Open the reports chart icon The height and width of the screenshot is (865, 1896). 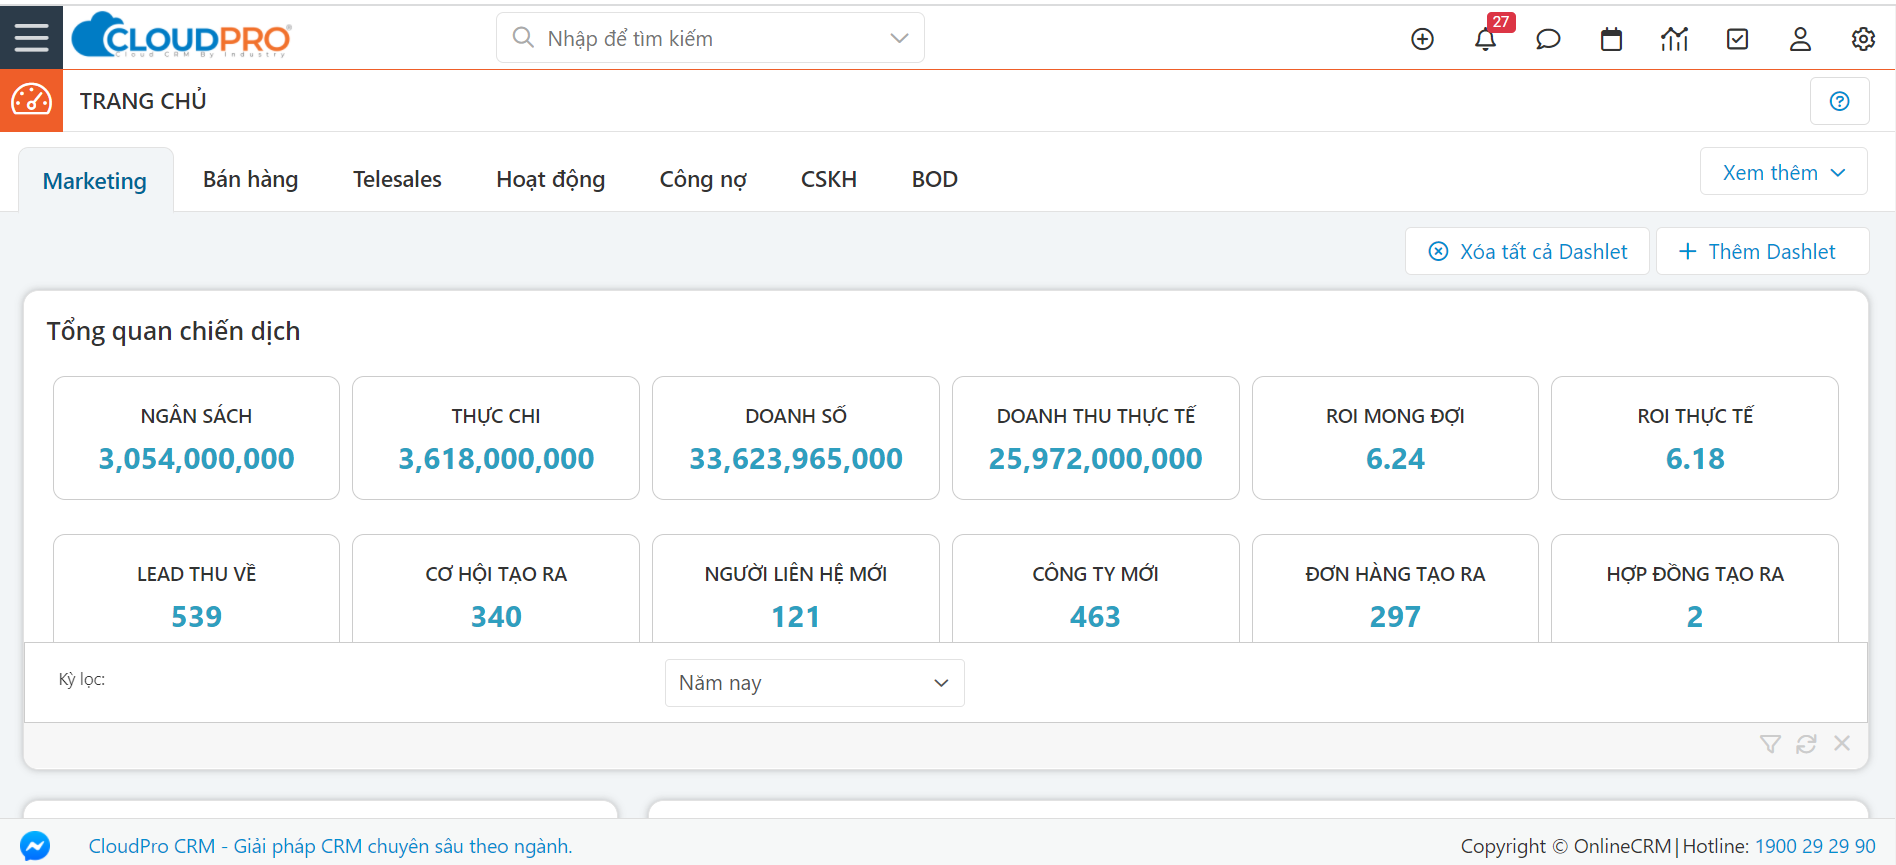pos(1674,39)
